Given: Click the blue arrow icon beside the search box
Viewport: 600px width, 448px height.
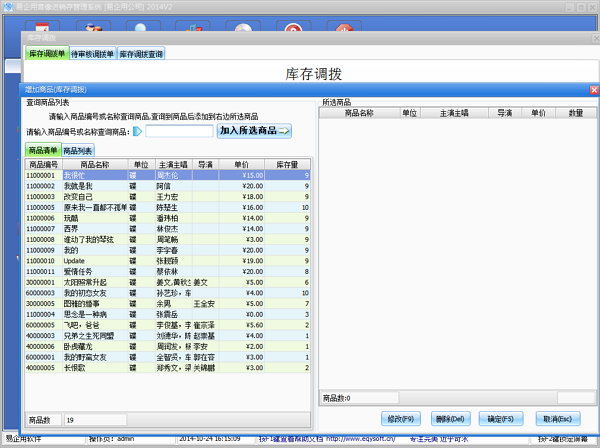Looking at the screenshot, I should (137, 132).
